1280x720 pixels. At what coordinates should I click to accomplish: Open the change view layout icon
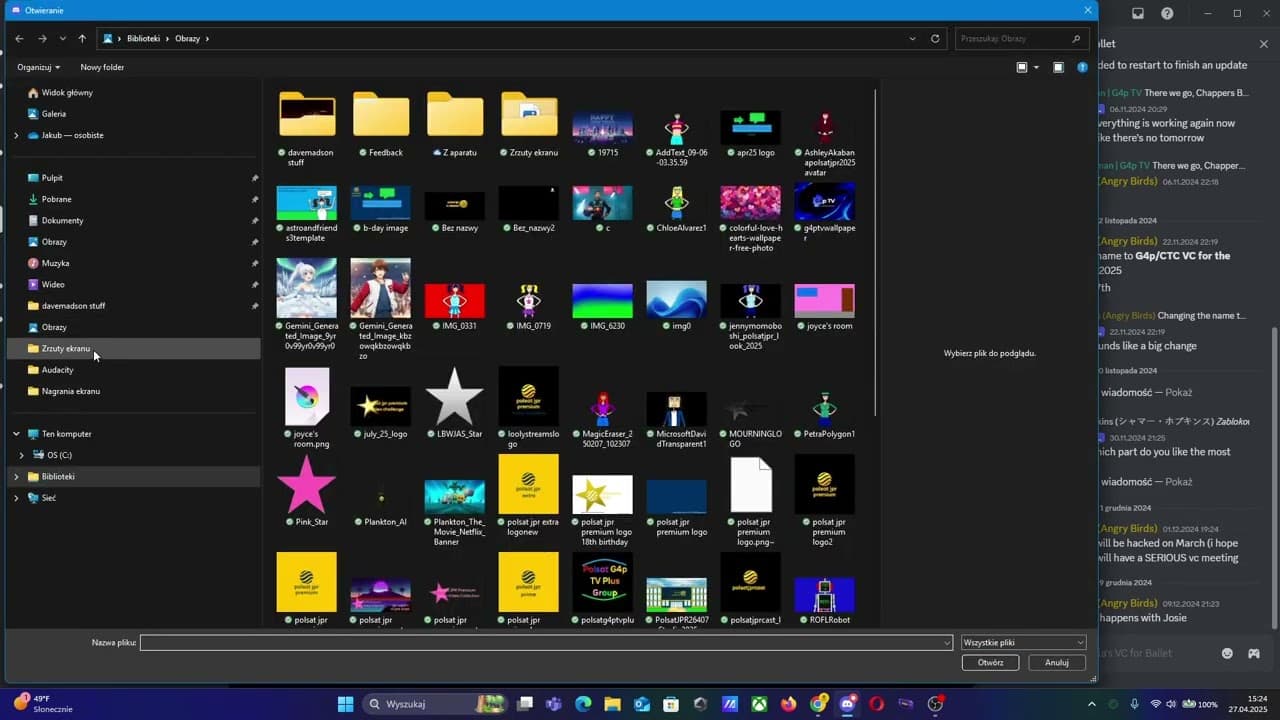click(1022, 67)
